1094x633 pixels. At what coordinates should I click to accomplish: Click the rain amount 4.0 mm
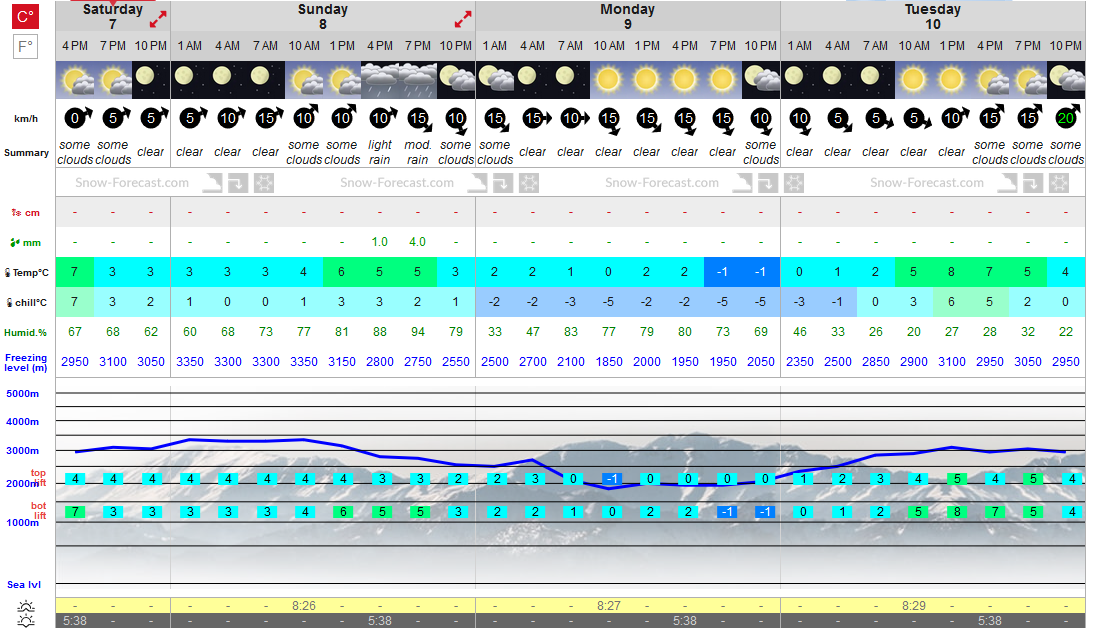coord(417,242)
